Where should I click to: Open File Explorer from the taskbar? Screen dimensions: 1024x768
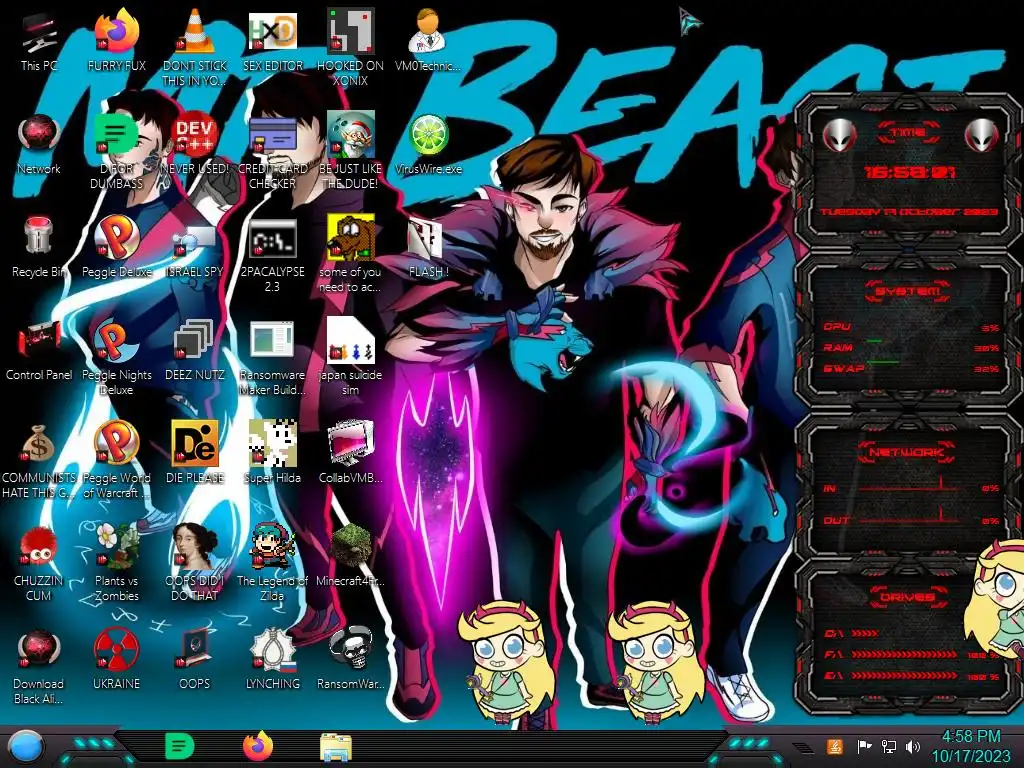click(x=336, y=746)
